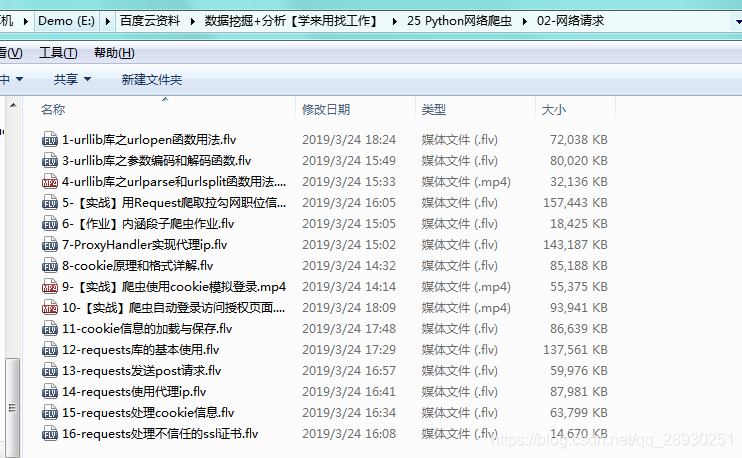Click the navigation pane scrollbar thumb
This screenshot has height=458, width=742.
[x=13, y=407]
